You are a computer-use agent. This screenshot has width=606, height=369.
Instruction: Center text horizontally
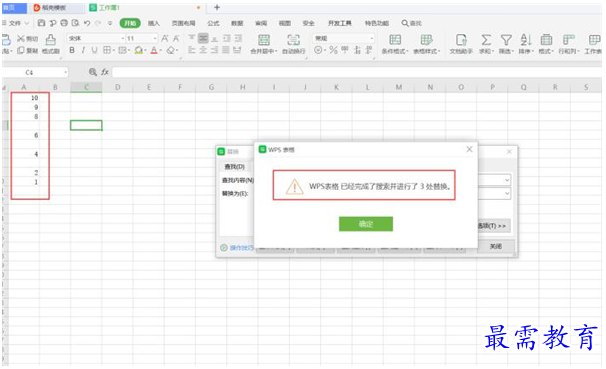pos(203,50)
